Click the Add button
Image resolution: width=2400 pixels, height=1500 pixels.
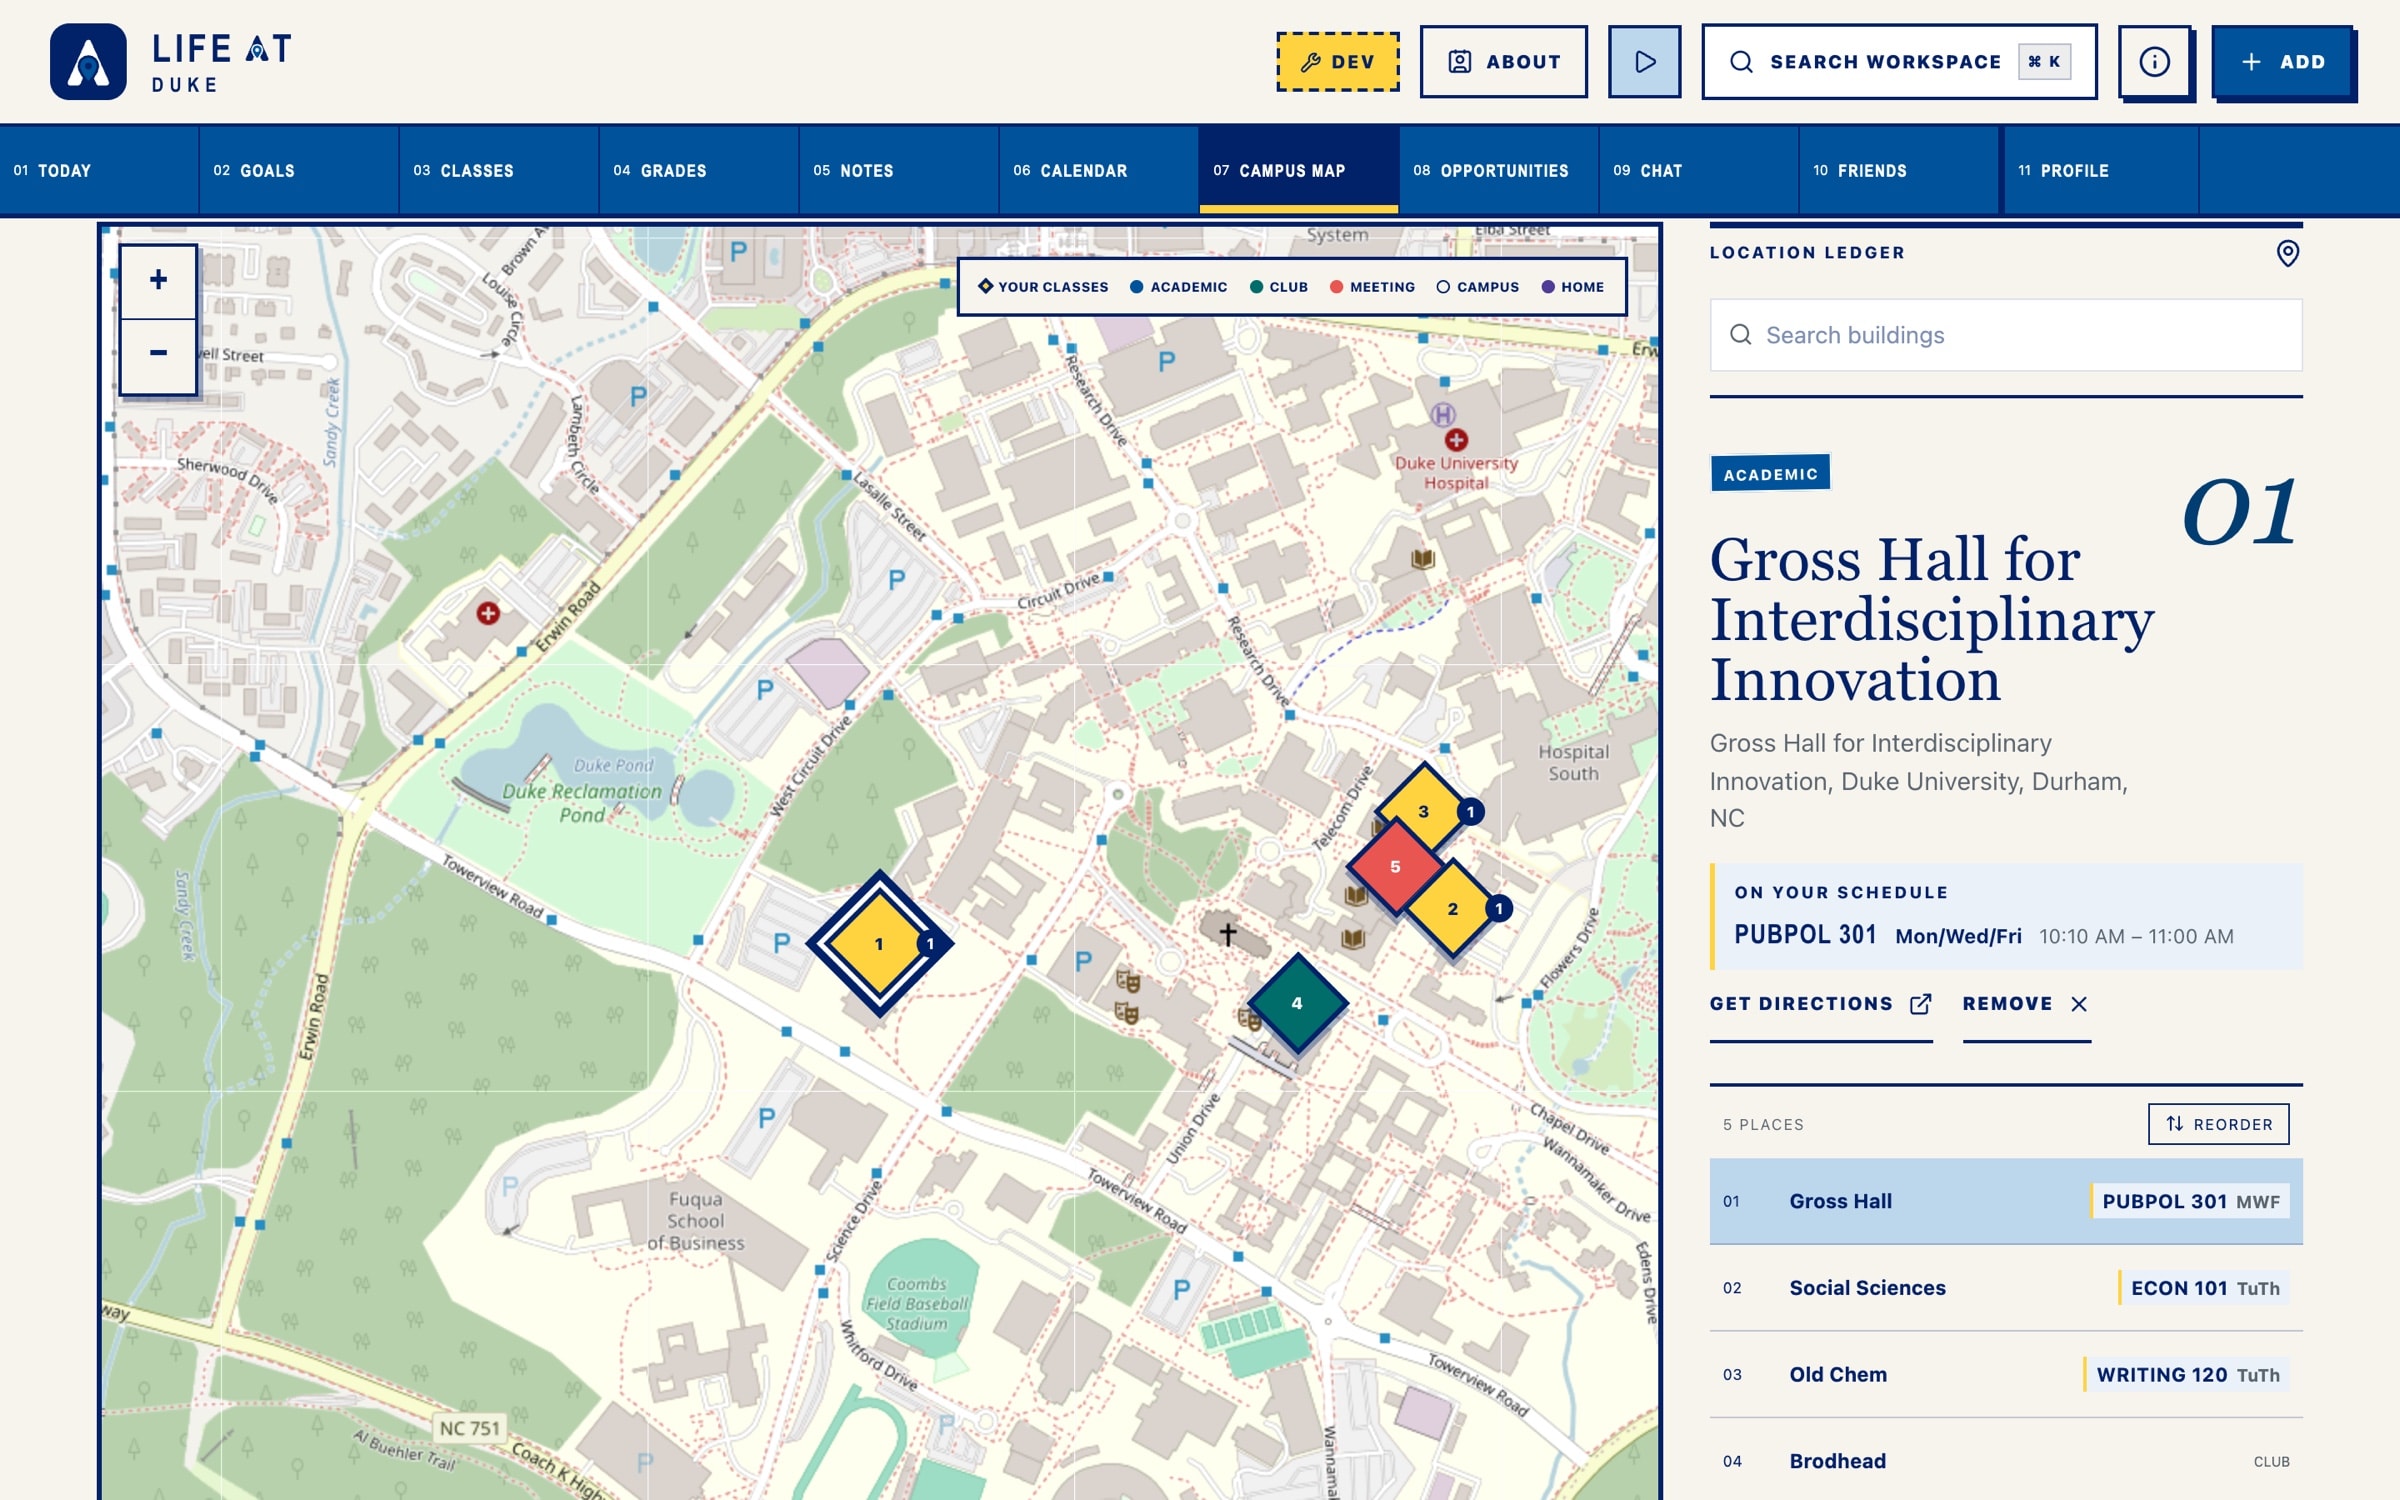pyautogui.click(x=2282, y=62)
